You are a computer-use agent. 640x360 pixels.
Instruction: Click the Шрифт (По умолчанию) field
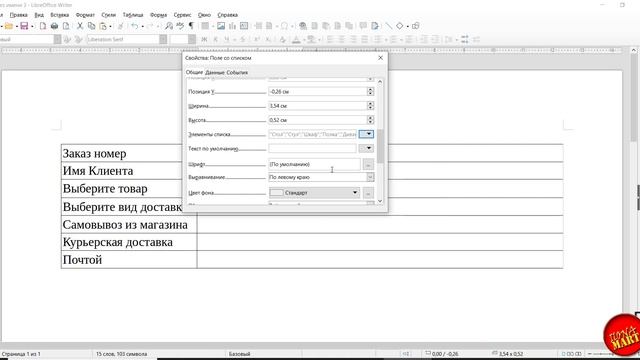(x=314, y=164)
